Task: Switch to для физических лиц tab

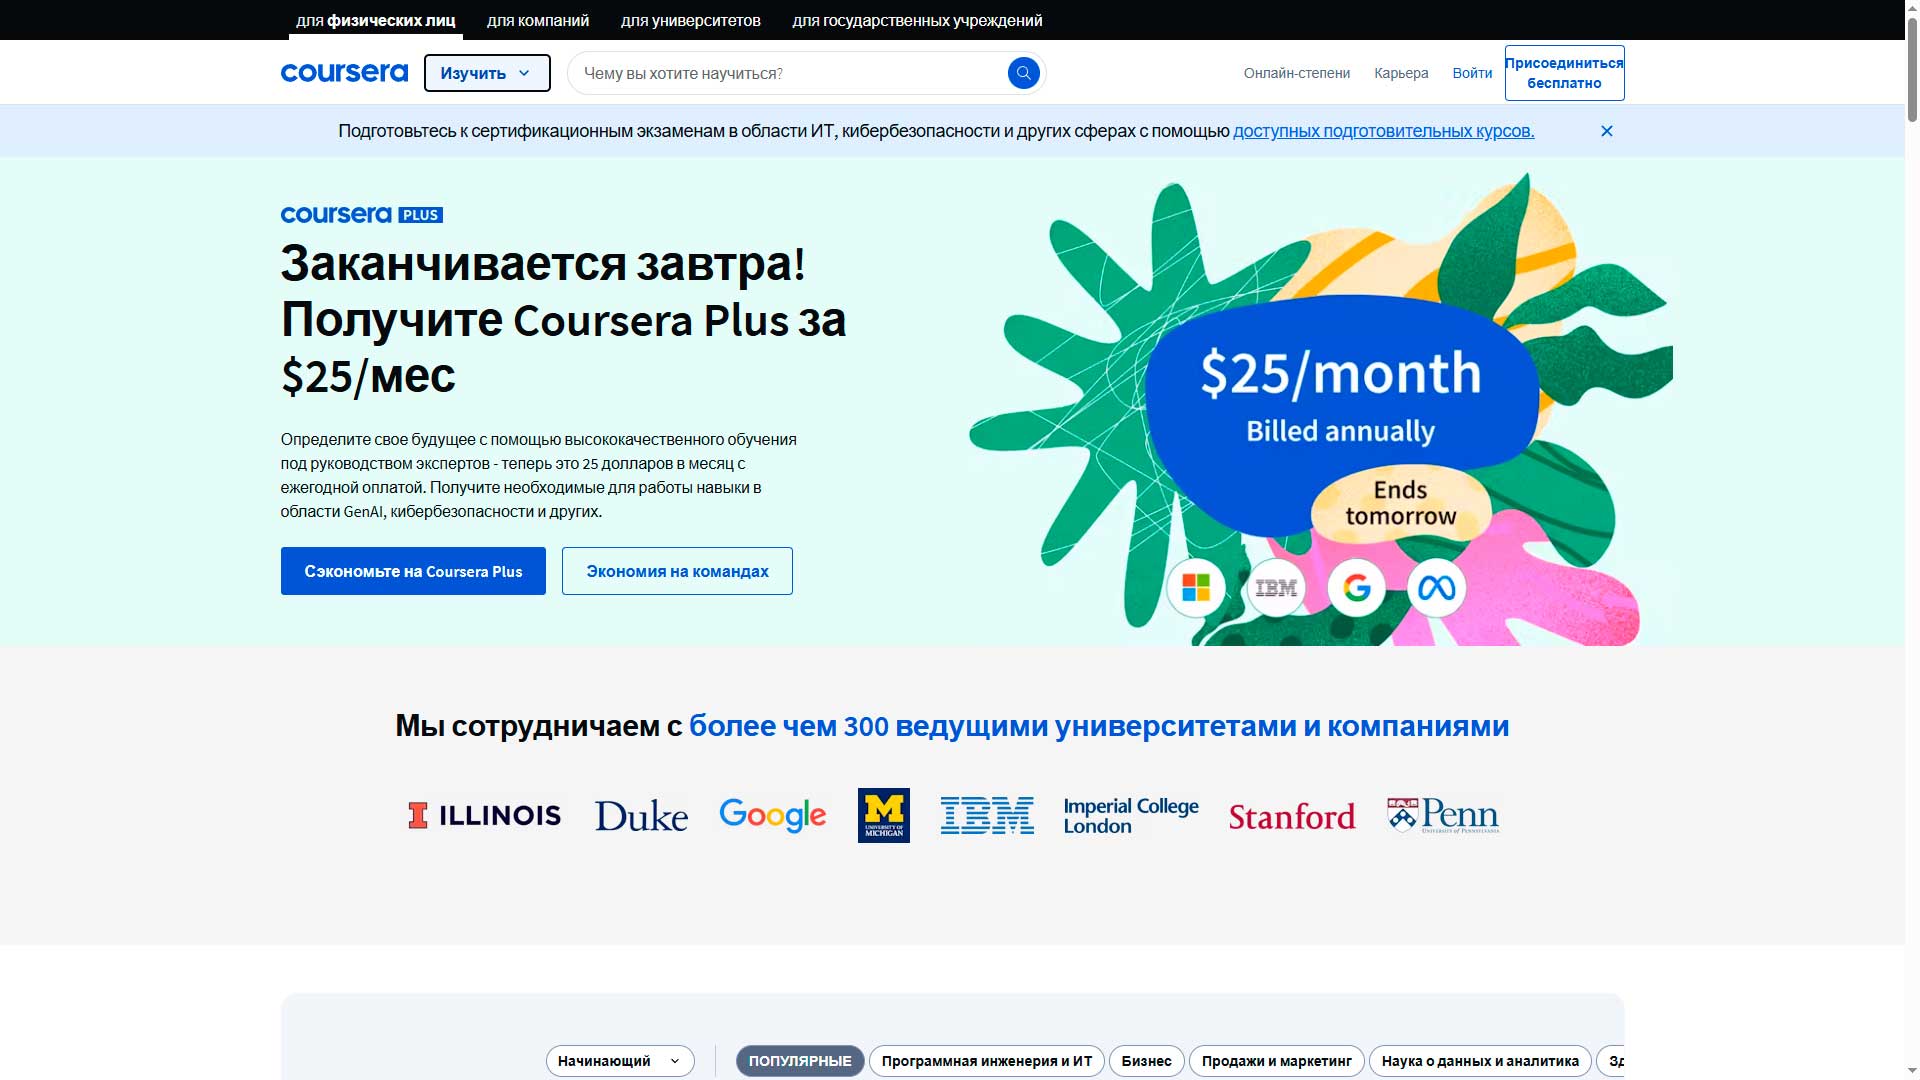Action: coord(375,20)
